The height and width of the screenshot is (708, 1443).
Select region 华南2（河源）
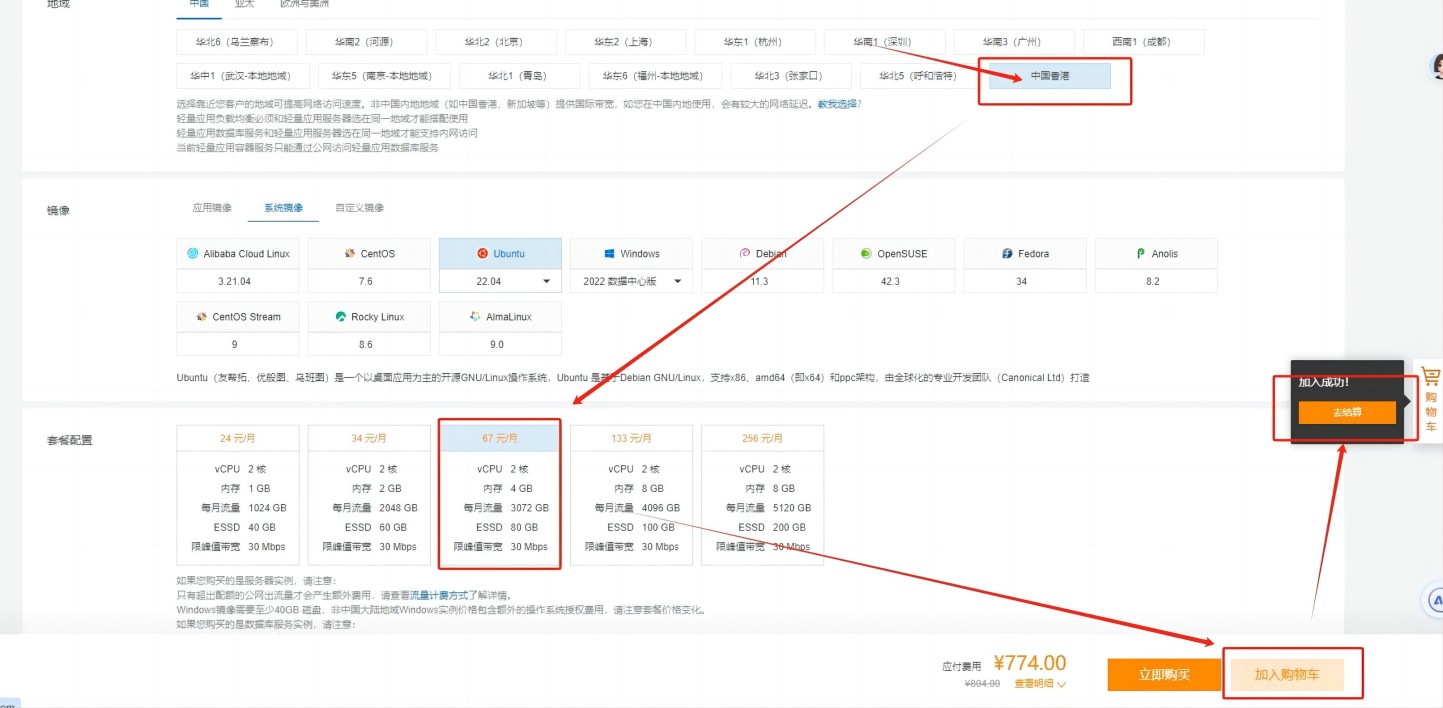click(366, 42)
